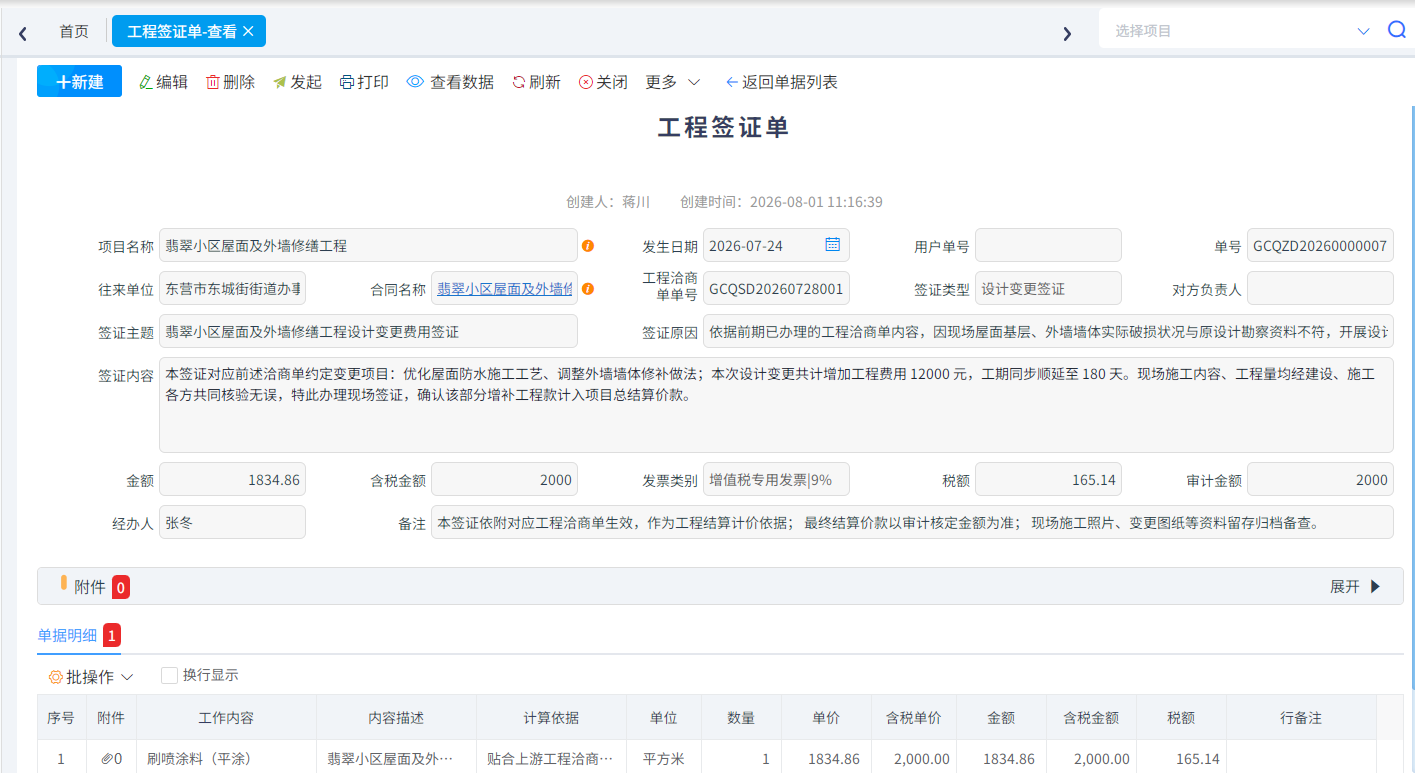
Task: Click the 删除 trash toolbar item
Action: tap(230, 82)
